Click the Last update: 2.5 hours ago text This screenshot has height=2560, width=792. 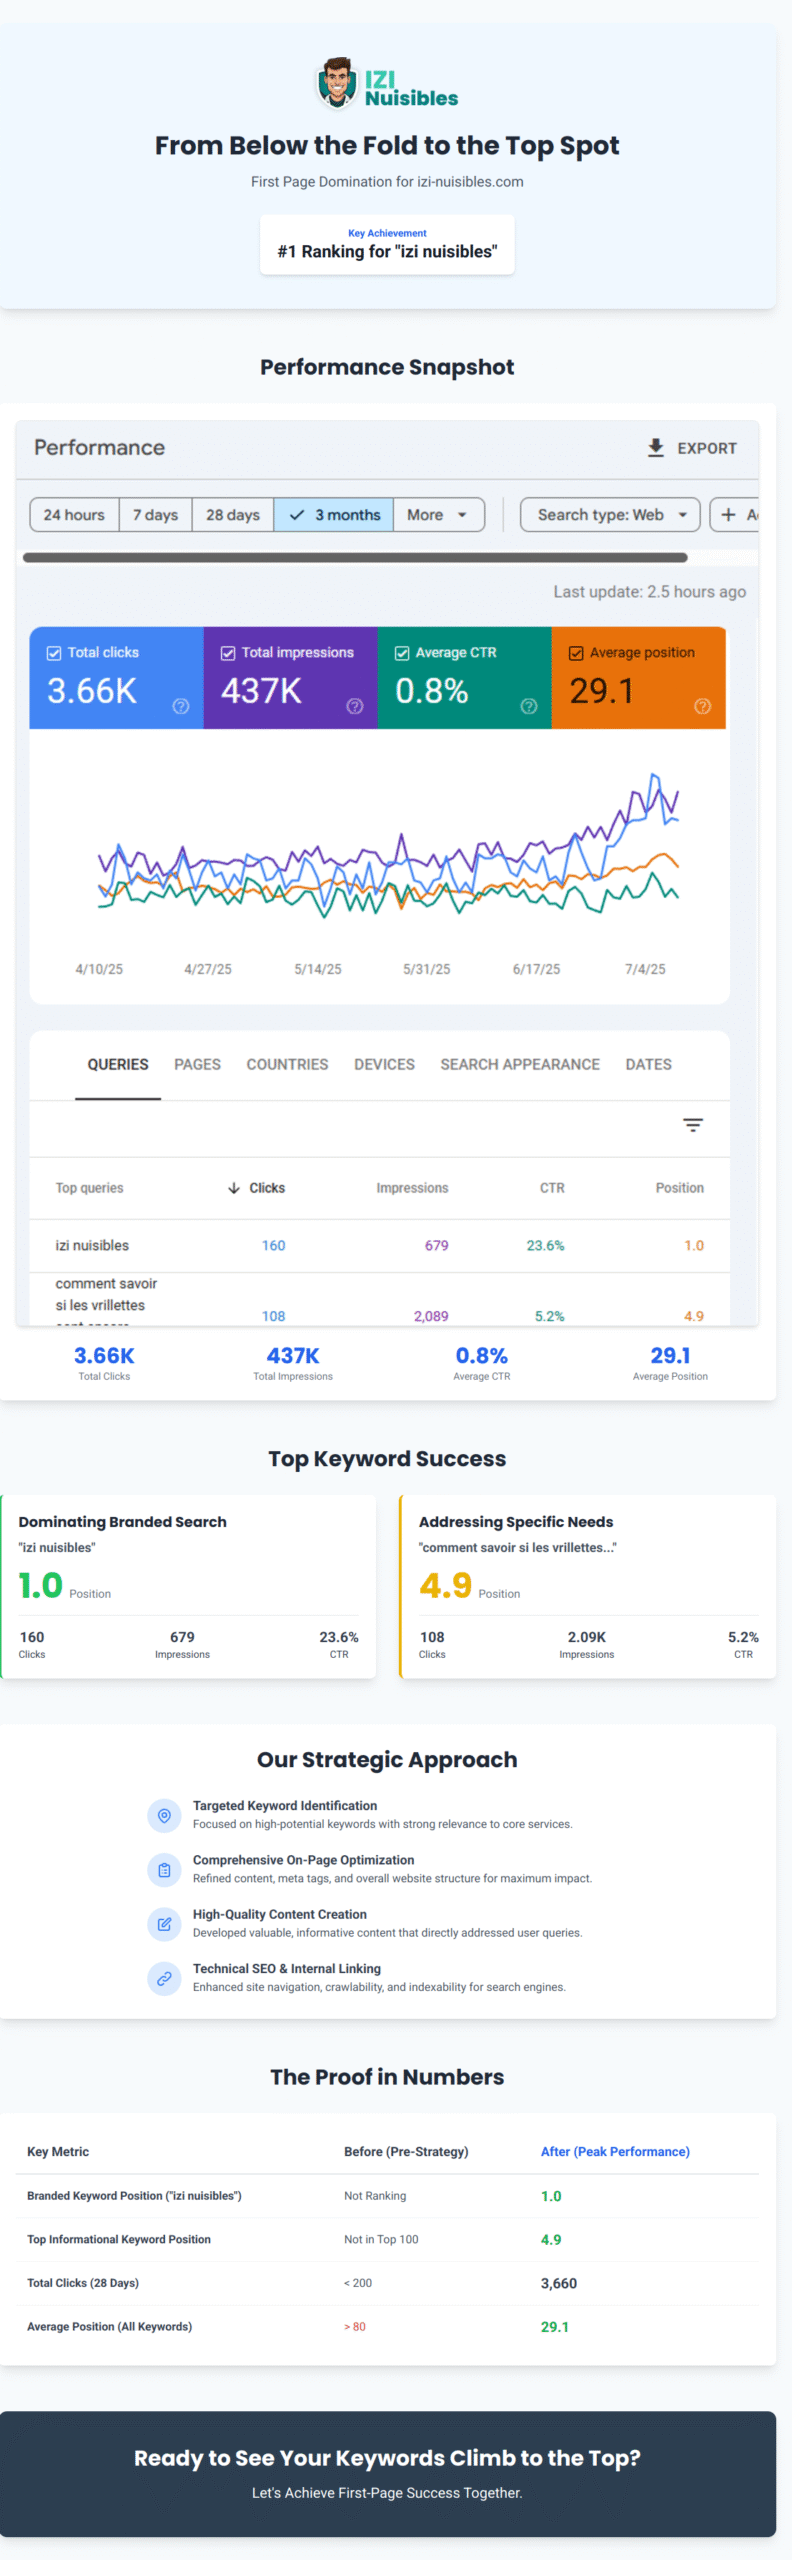[x=650, y=592]
